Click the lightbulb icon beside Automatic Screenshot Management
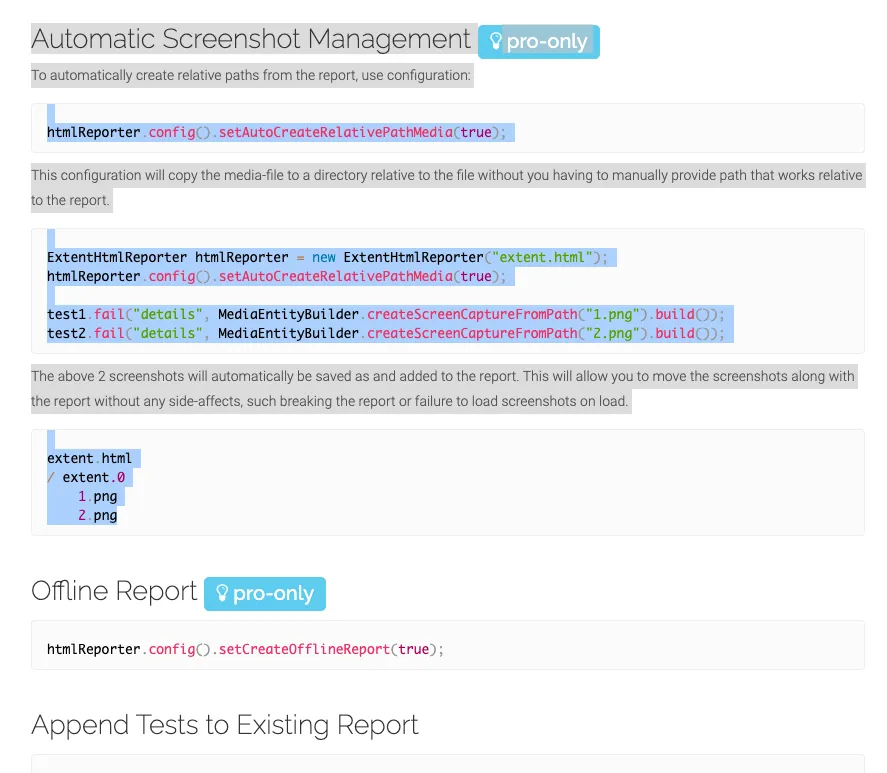This screenshot has height=773, width=887. pyautogui.click(x=495, y=42)
